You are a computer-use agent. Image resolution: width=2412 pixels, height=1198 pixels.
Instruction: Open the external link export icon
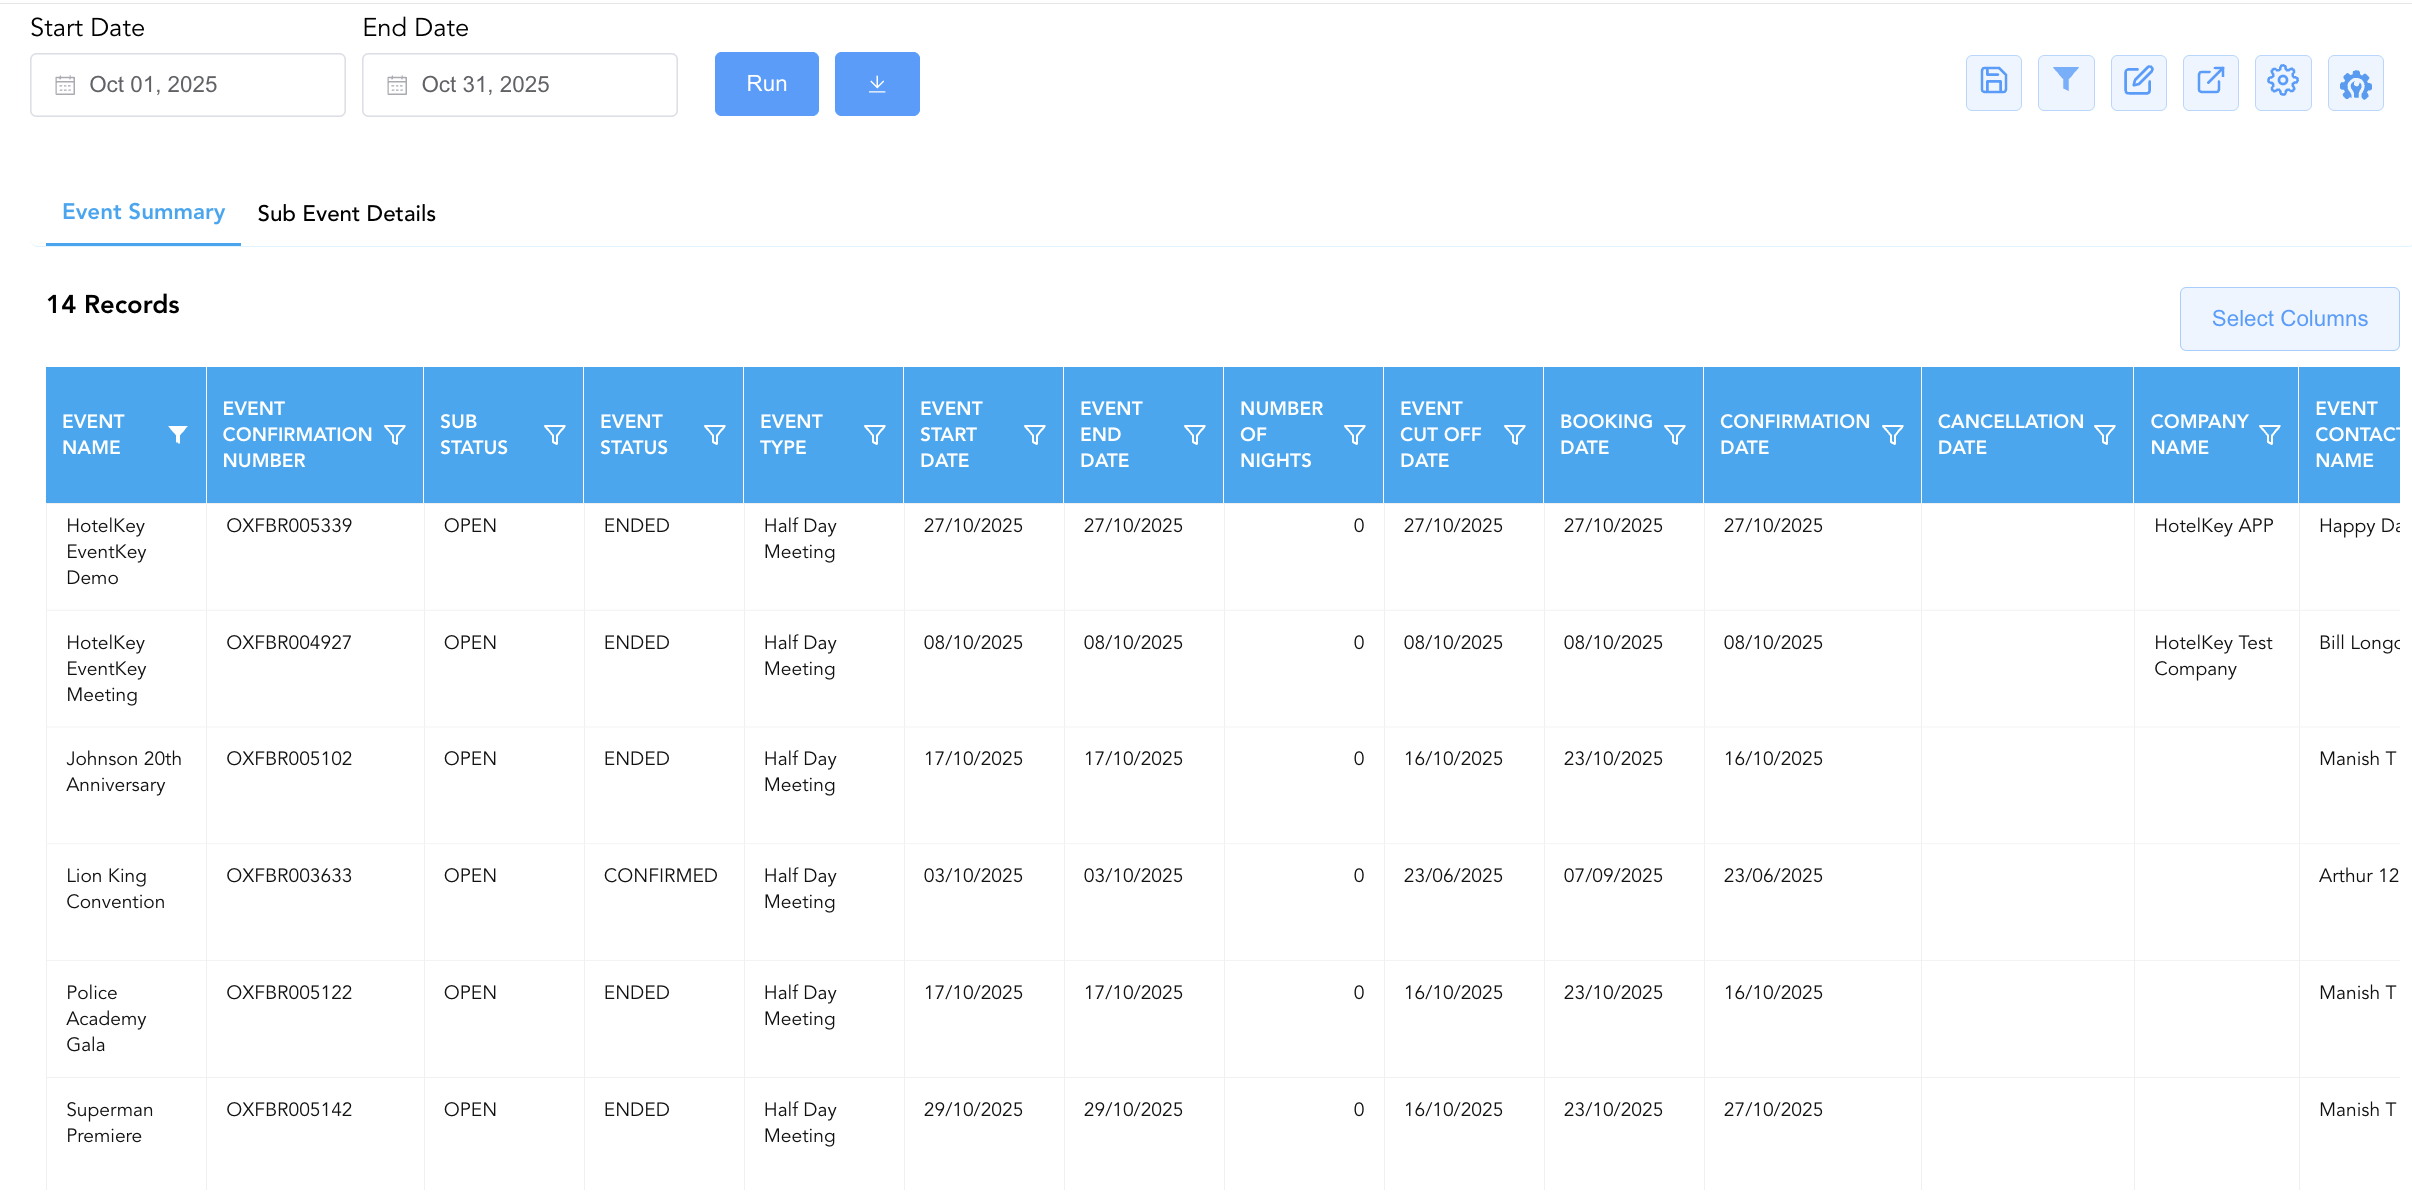[x=2210, y=82]
